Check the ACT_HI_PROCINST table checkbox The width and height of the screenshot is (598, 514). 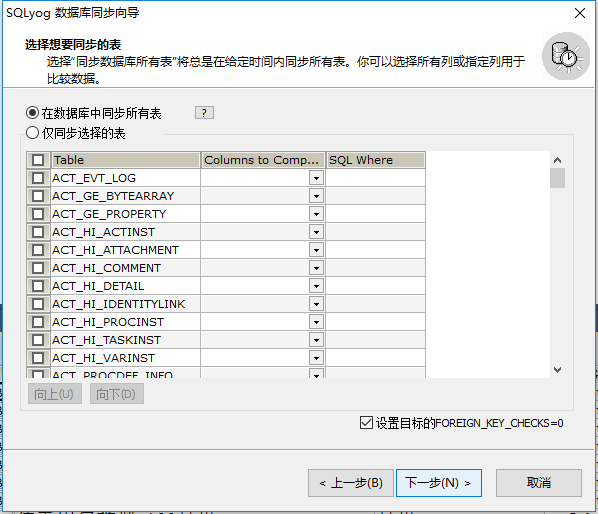click(38, 322)
